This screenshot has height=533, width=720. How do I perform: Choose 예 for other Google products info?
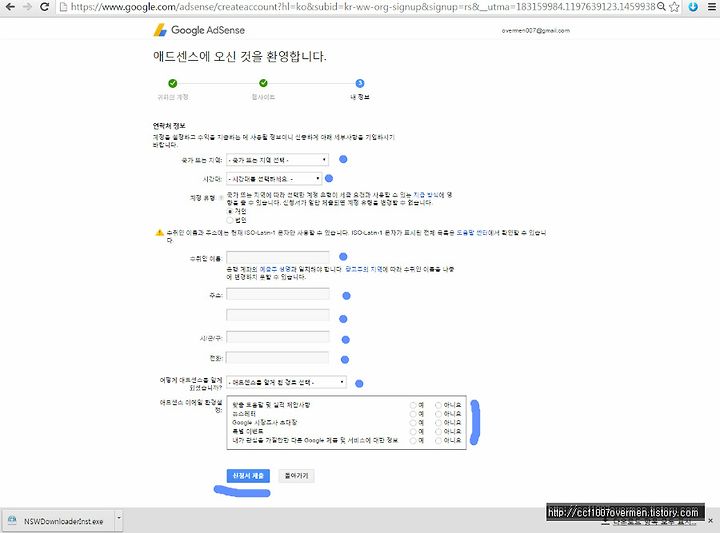point(413,441)
